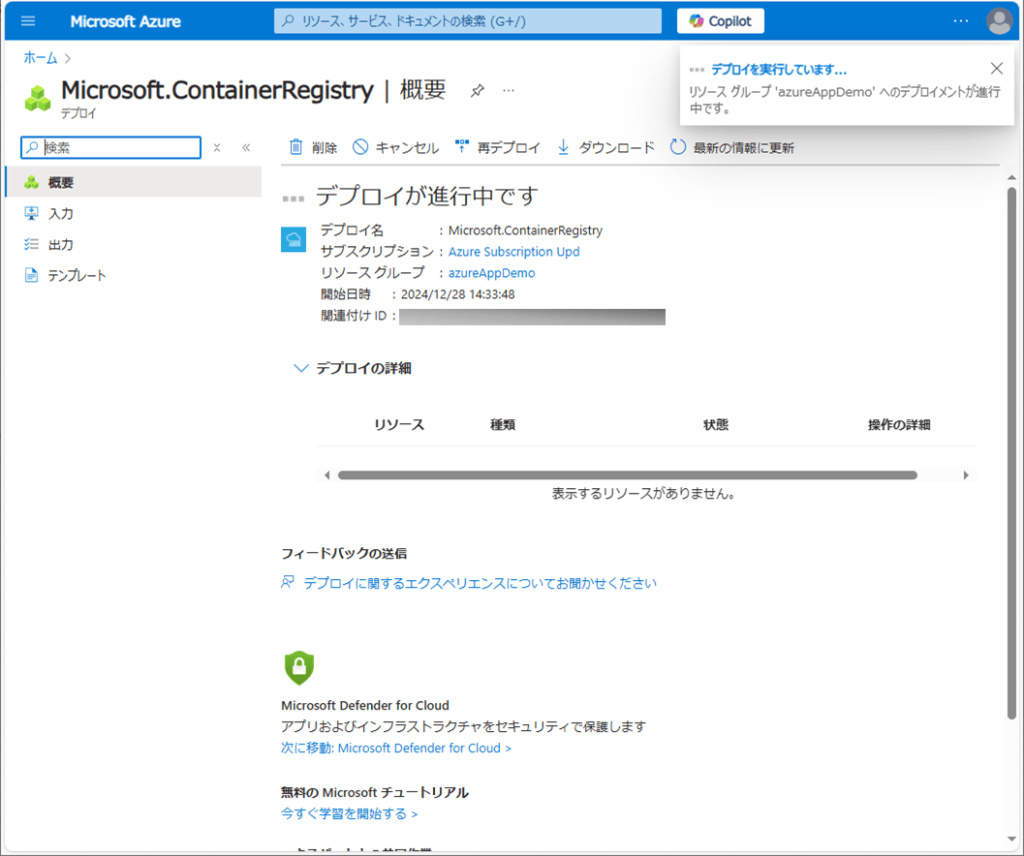Screen dimensions: 1024x856
Task: Click 再デプロイ in the toolbar
Action: 497,148
